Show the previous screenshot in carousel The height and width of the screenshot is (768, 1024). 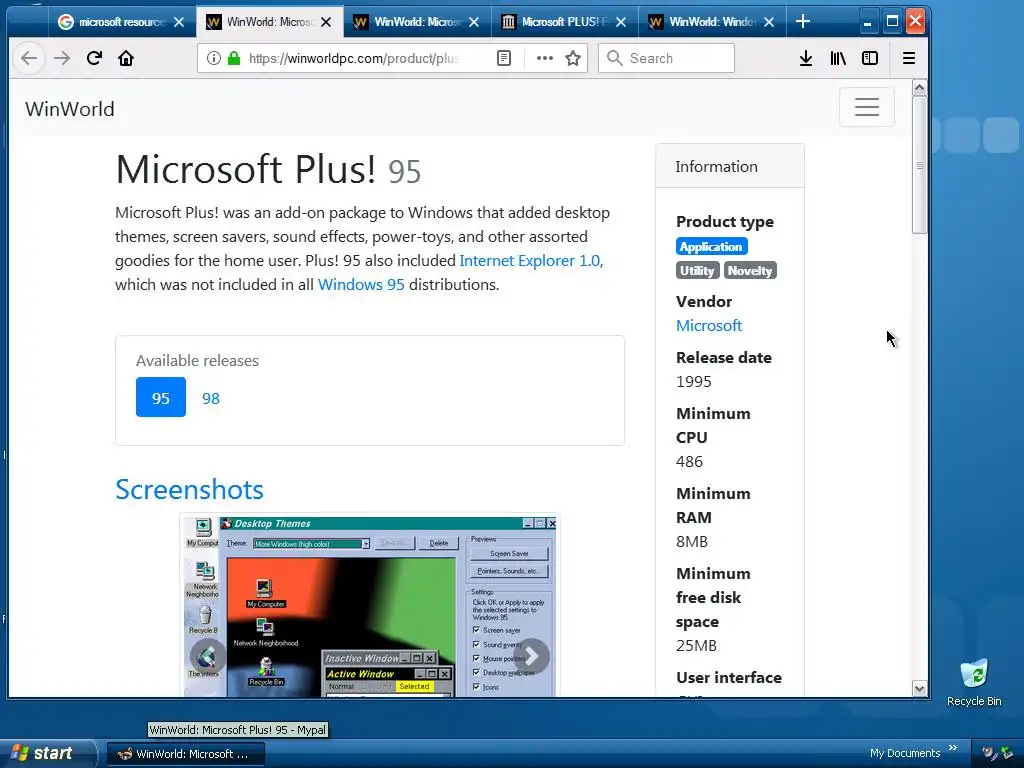tap(207, 656)
